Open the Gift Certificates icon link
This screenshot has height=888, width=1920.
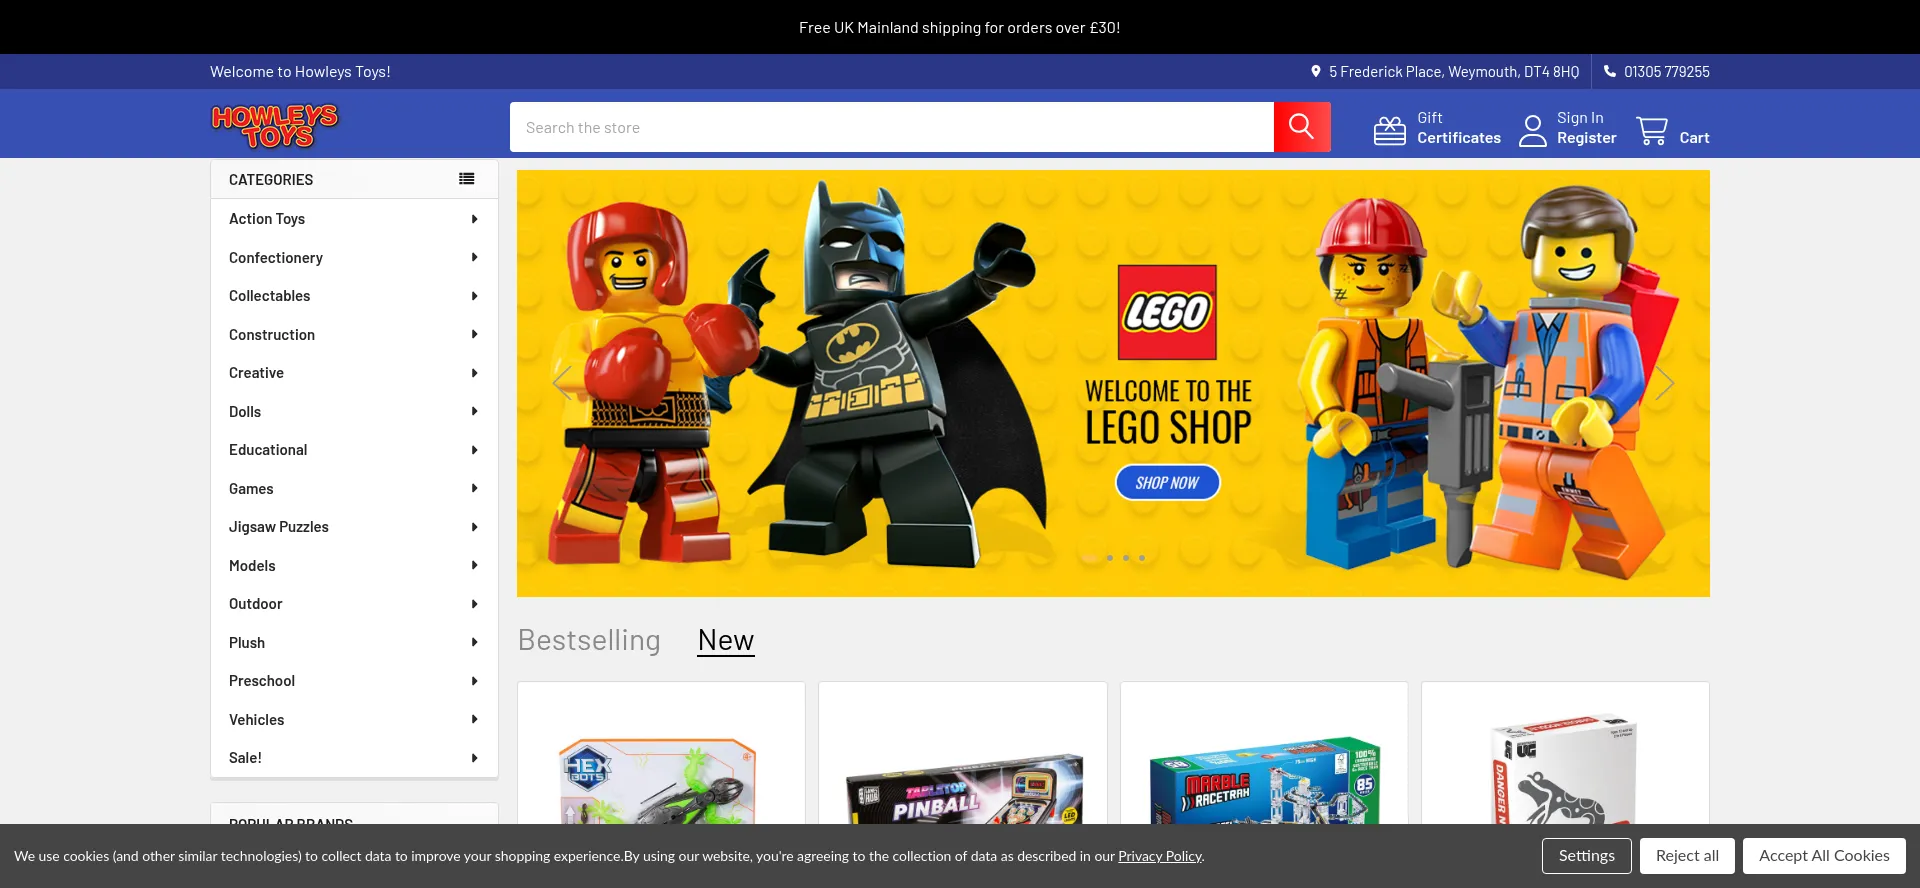tap(1390, 130)
